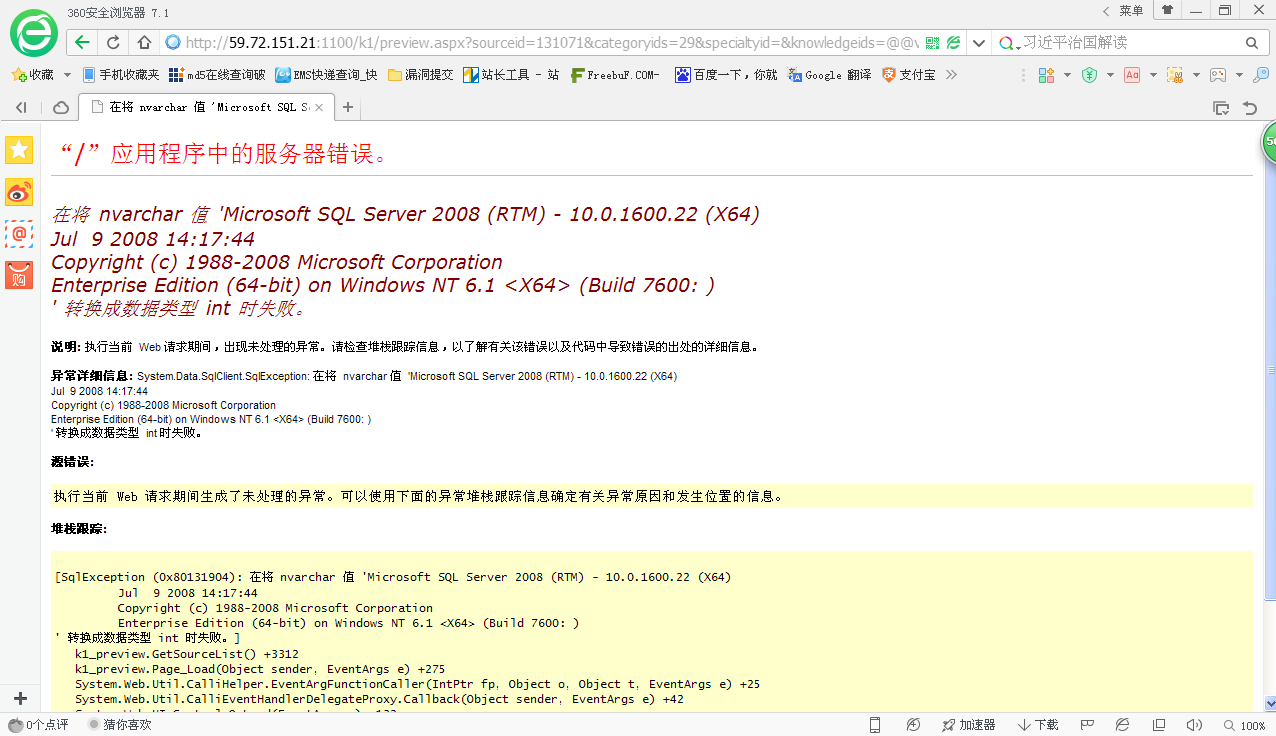The image size is (1276, 736).
Task: Show more bookmarks with >> chevron
Action: [x=951, y=75]
